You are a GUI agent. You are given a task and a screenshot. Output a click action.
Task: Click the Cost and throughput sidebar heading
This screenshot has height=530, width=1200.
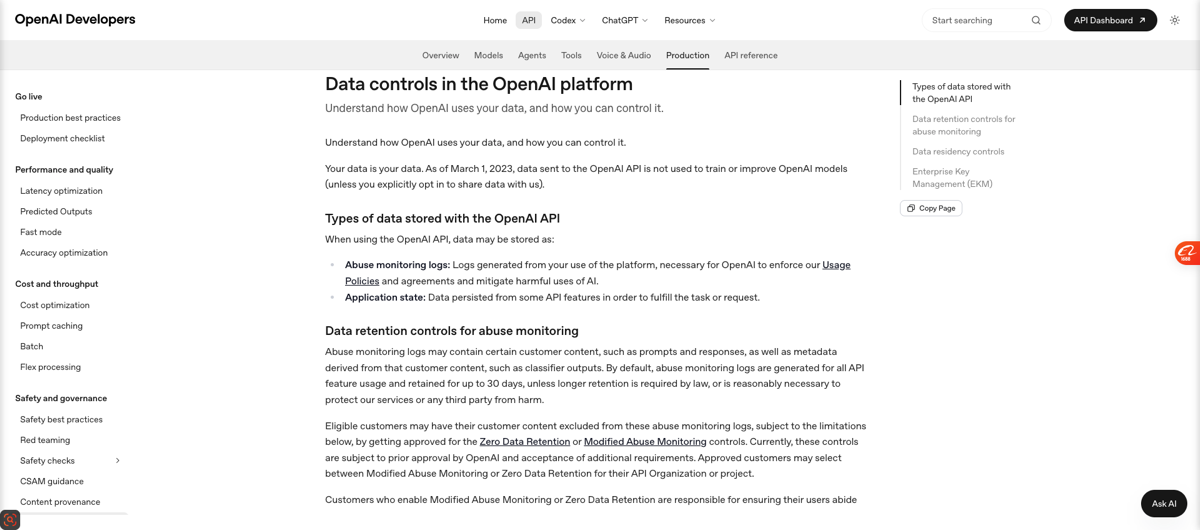point(56,284)
